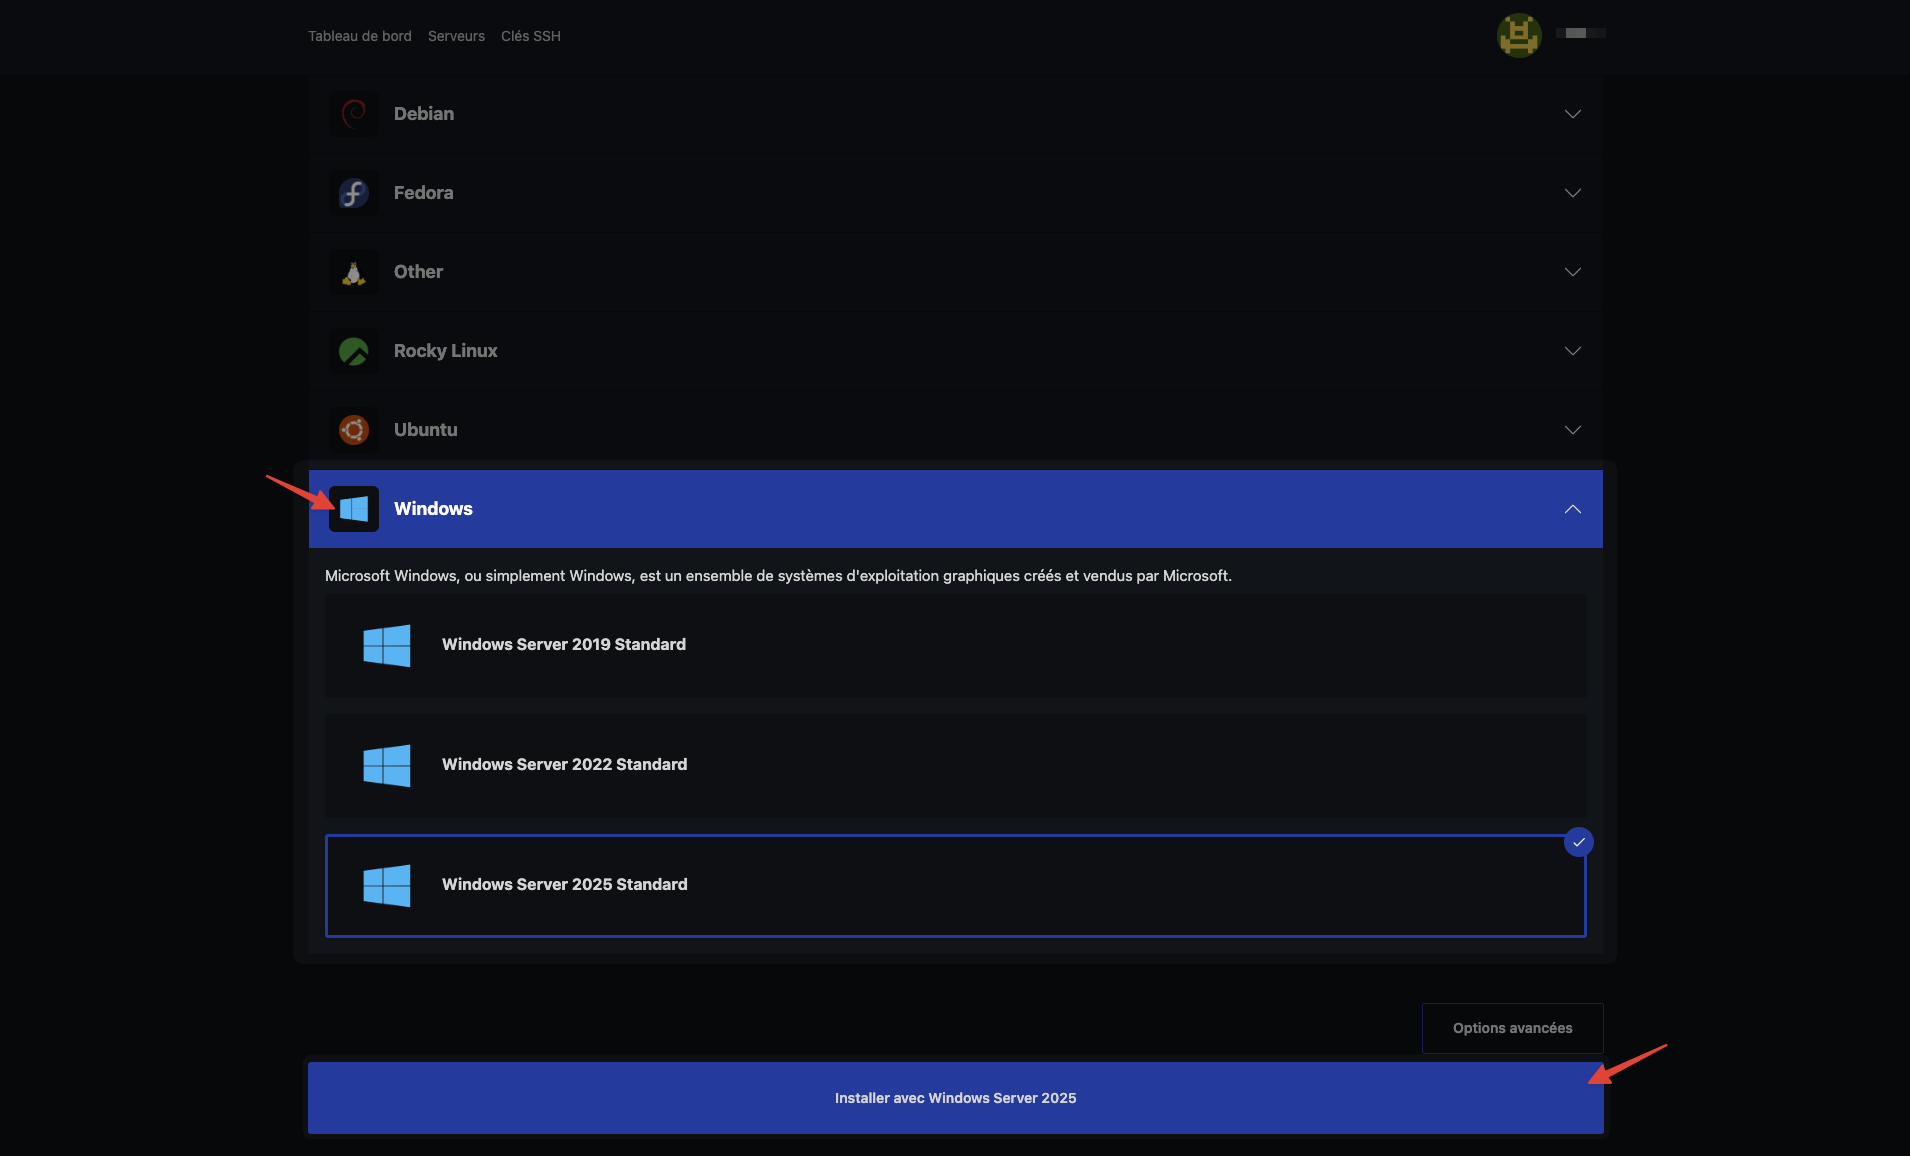The image size is (1910, 1156).
Task: Select Windows Server 2022 Standard option
Action: tap(956, 765)
